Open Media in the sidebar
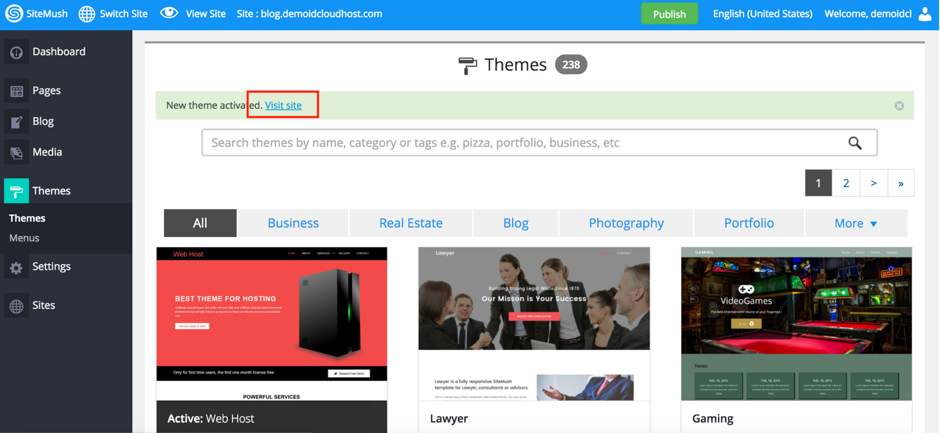This screenshot has width=940, height=433. click(47, 152)
